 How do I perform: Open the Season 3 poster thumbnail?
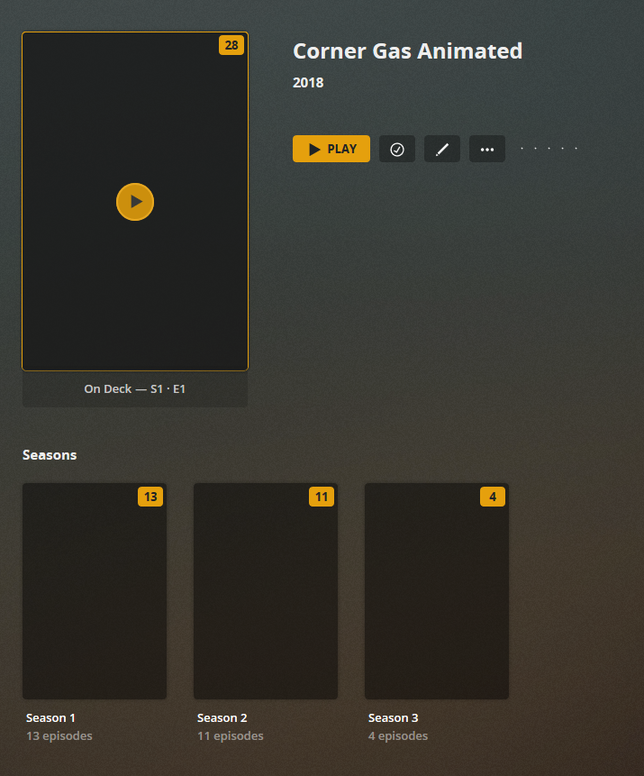[437, 591]
